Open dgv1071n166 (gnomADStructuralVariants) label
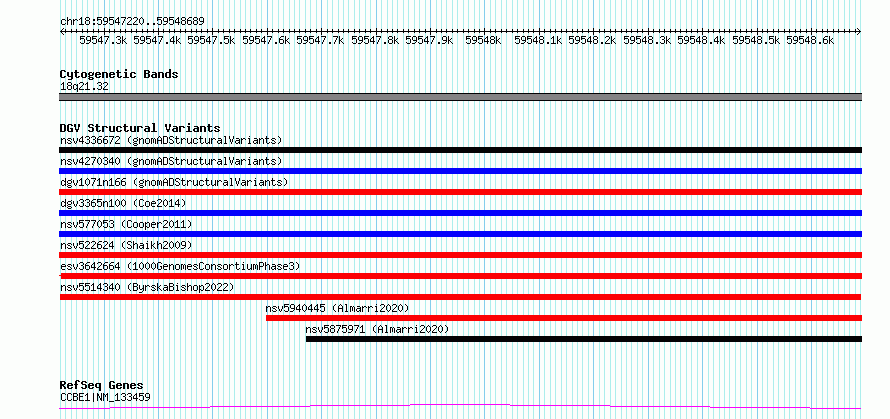 pyautogui.click(x=174, y=182)
